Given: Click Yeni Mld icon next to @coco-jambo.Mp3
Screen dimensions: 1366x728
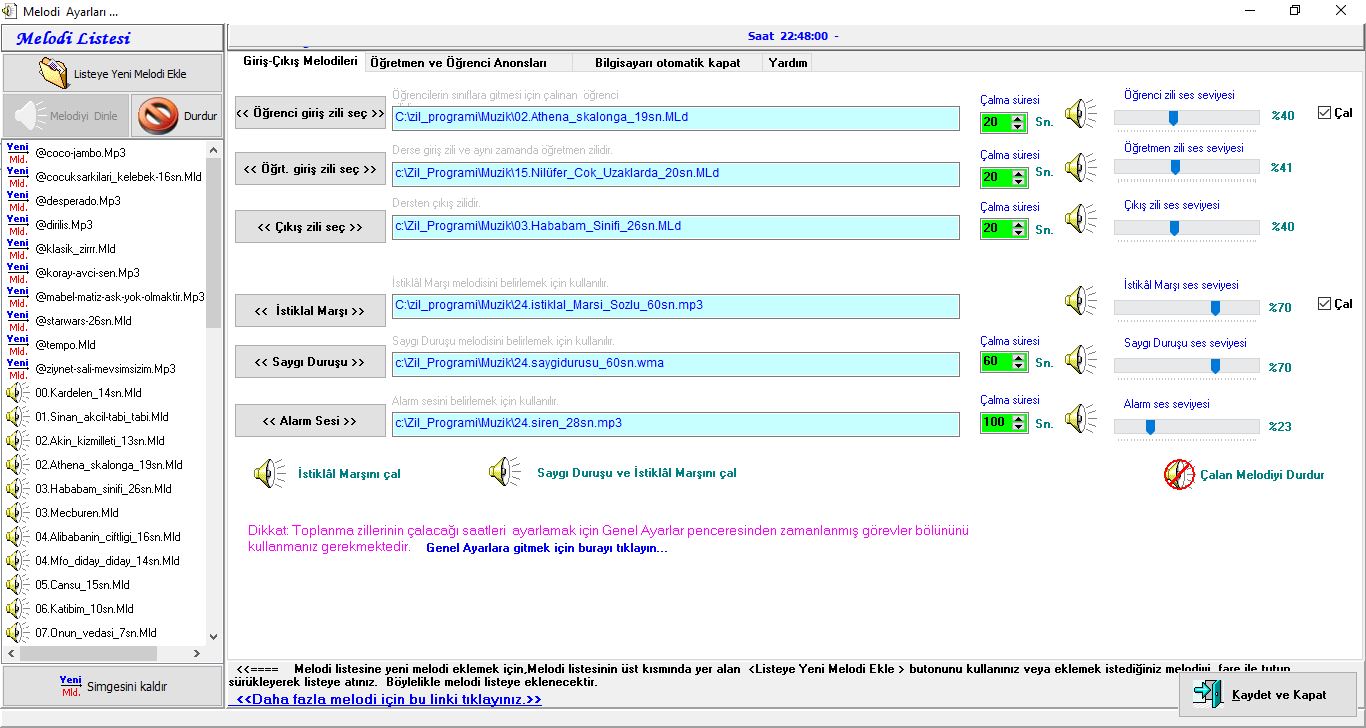Looking at the screenshot, I should pos(17,153).
